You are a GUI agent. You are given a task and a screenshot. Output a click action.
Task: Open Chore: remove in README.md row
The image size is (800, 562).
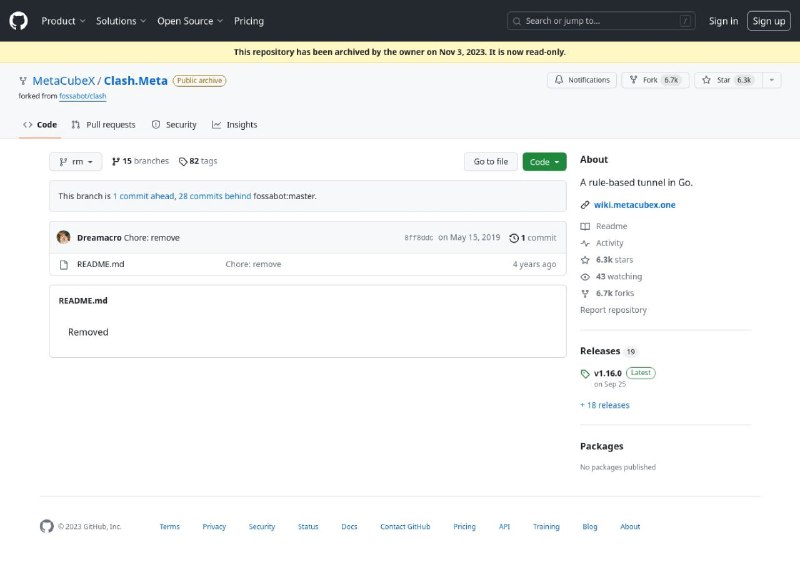tap(253, 264)
